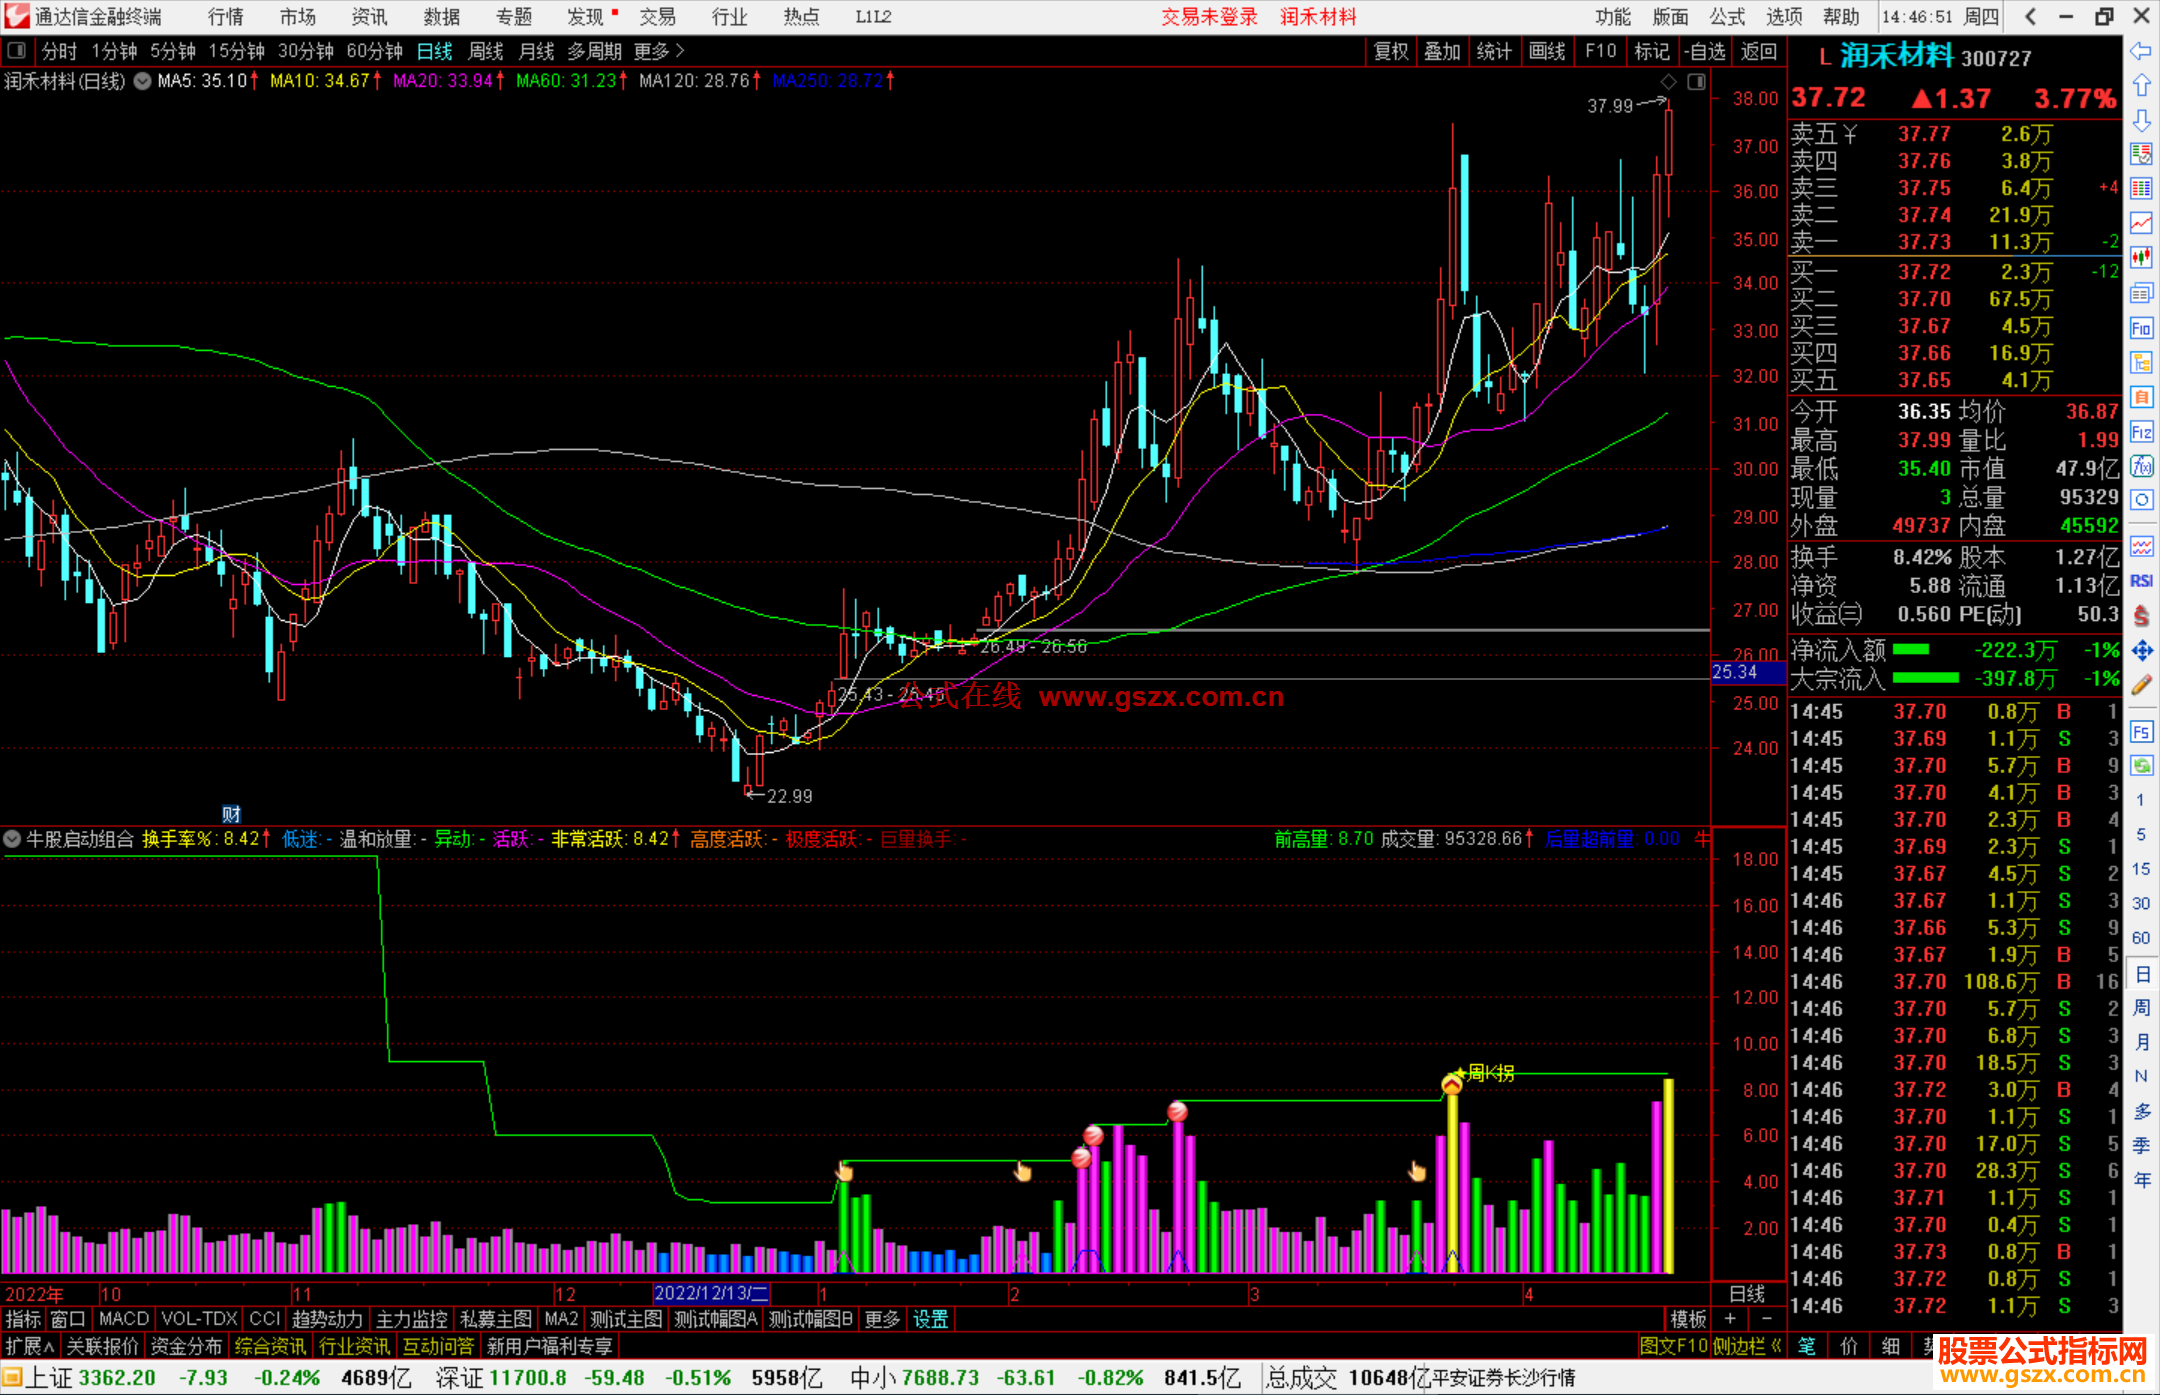Switch to the 60分钟 timeframe tab

(374, 51)
